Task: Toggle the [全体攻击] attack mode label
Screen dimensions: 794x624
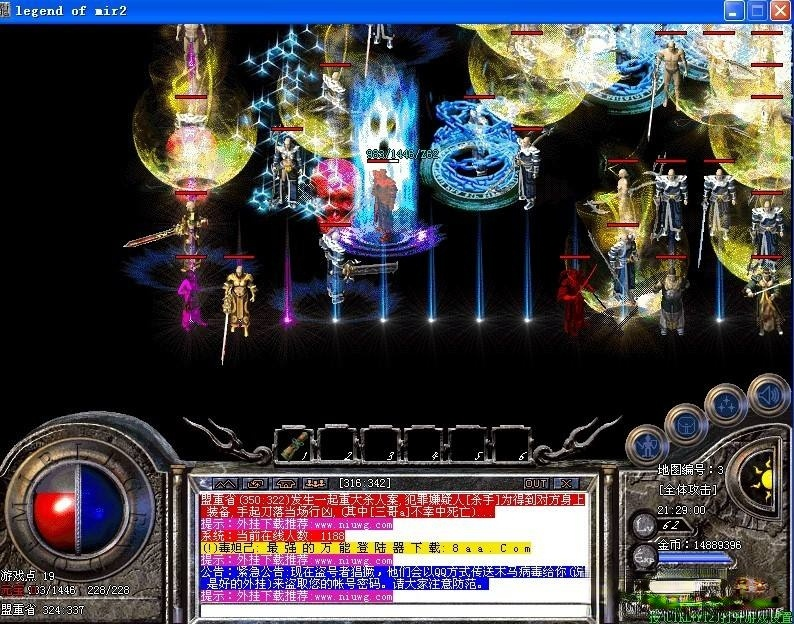Action: pos(688,490)
